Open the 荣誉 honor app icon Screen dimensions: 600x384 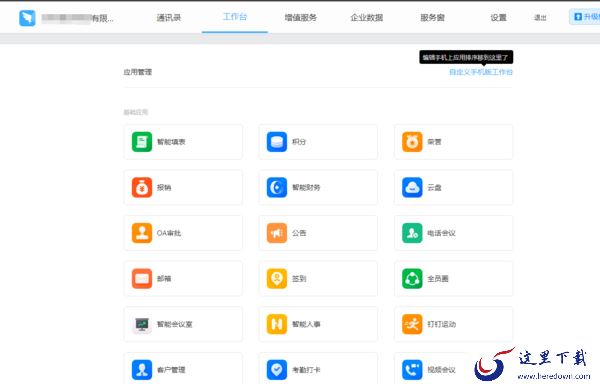tap(412, 142)
